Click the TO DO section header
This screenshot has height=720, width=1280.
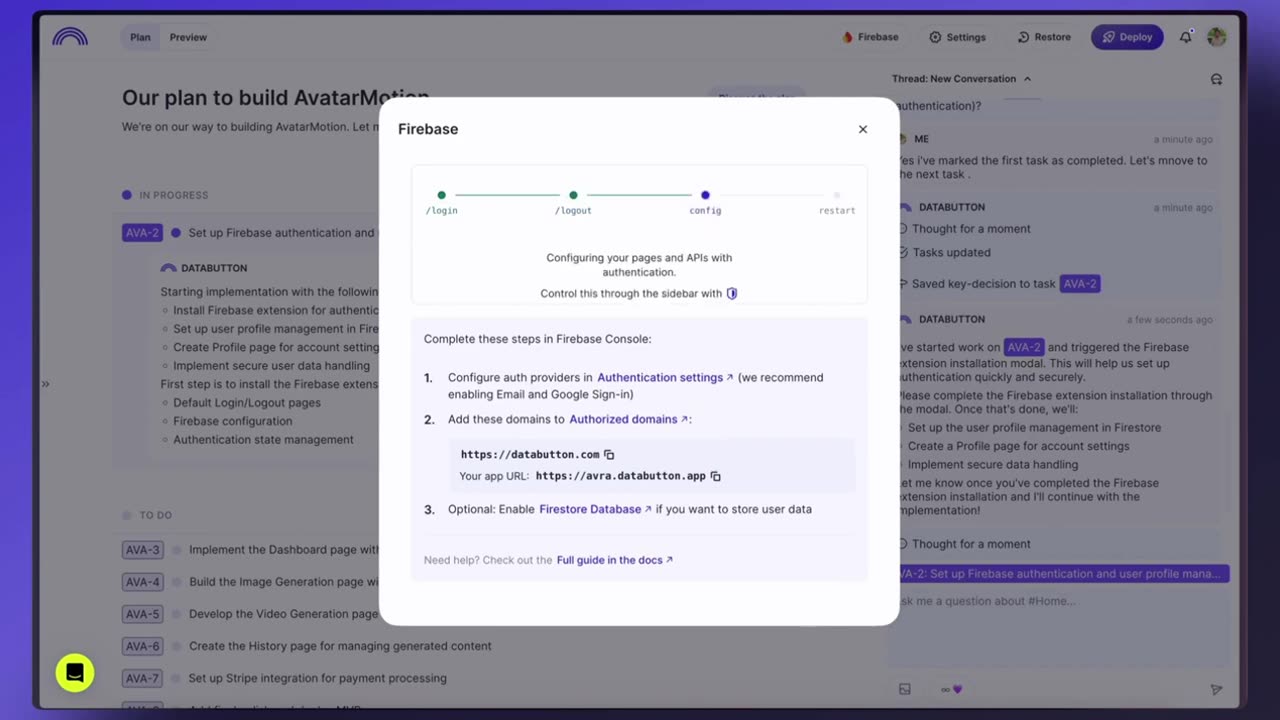[156, 515]
